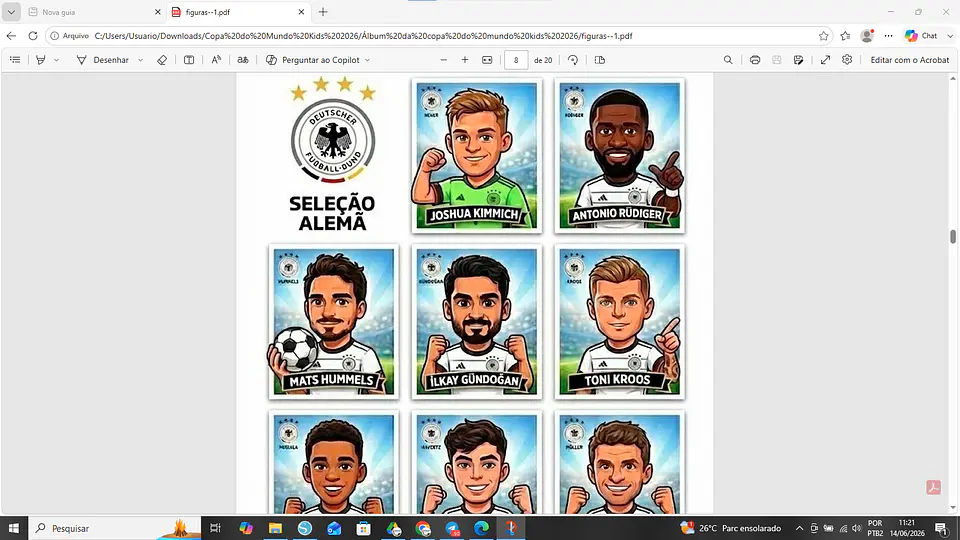Viewport: 960px width, 540px height.
Task: Open the browser profile avatar
Action: (867, 36)
